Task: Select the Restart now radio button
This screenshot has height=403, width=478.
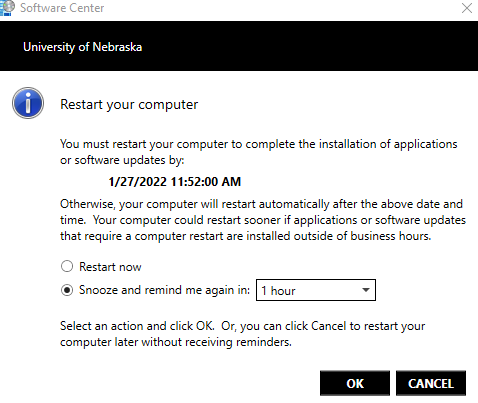Action: 67,266
